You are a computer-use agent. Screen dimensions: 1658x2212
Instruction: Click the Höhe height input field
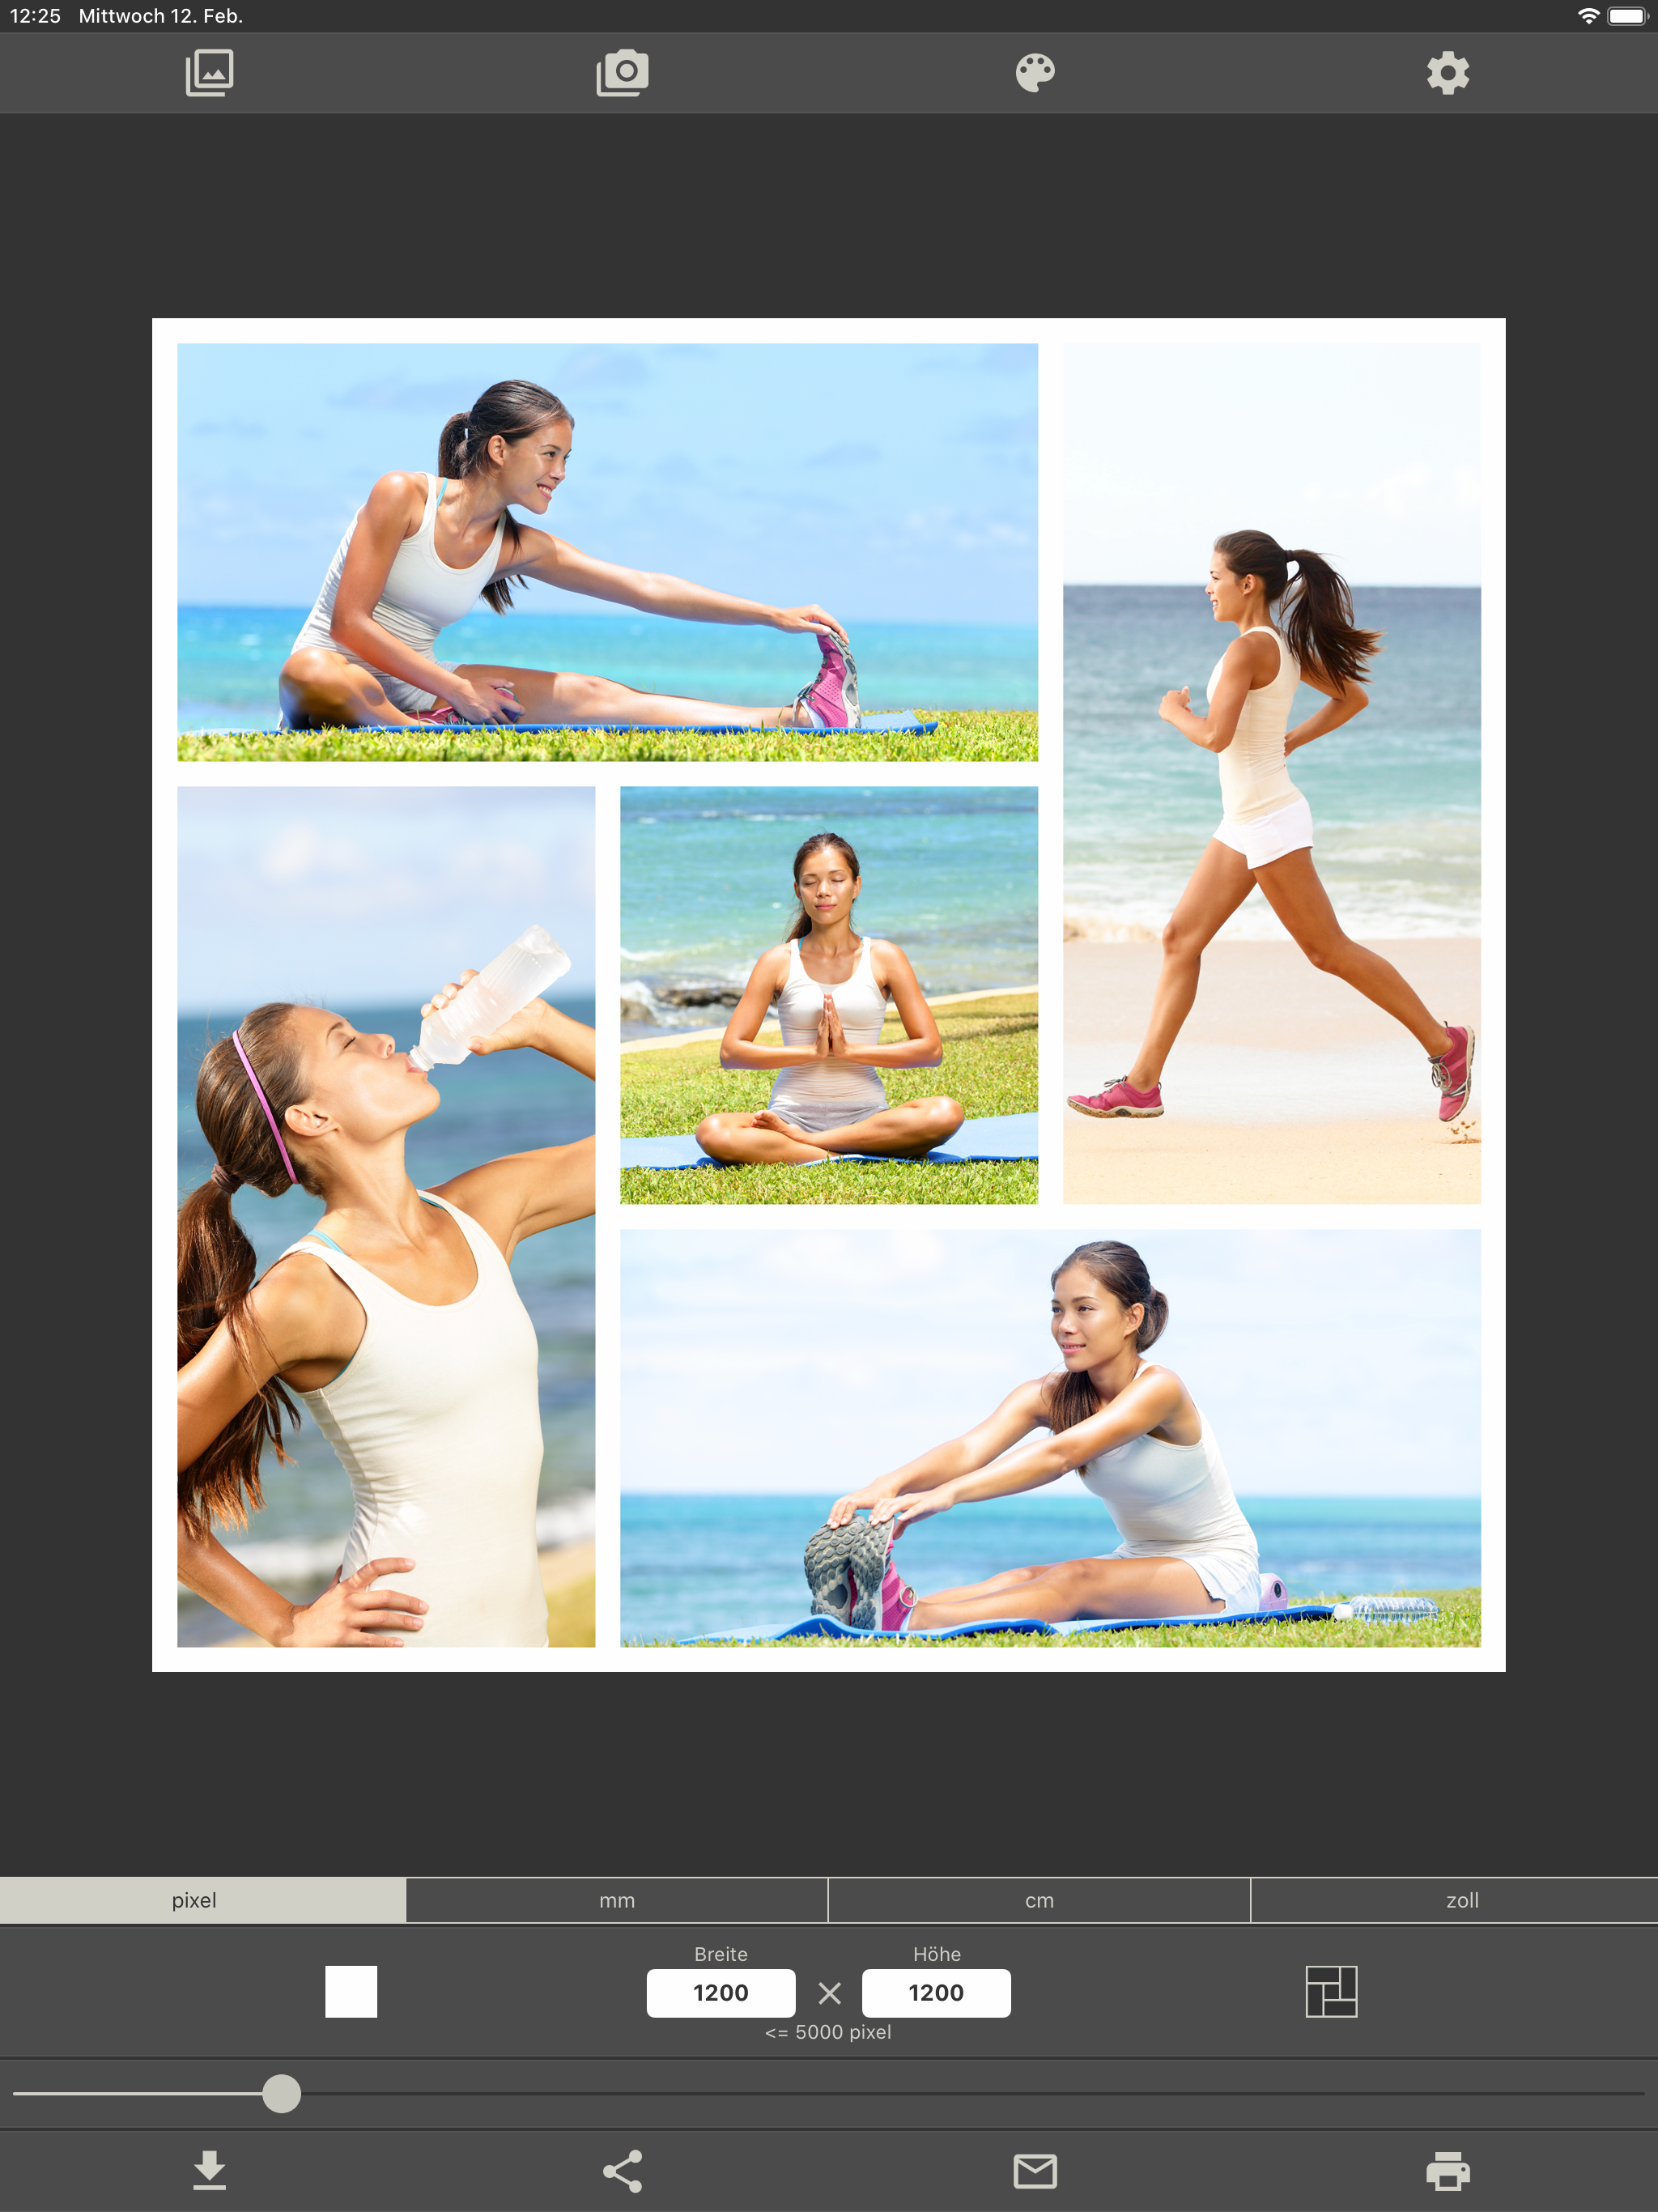coord(936,1993)
